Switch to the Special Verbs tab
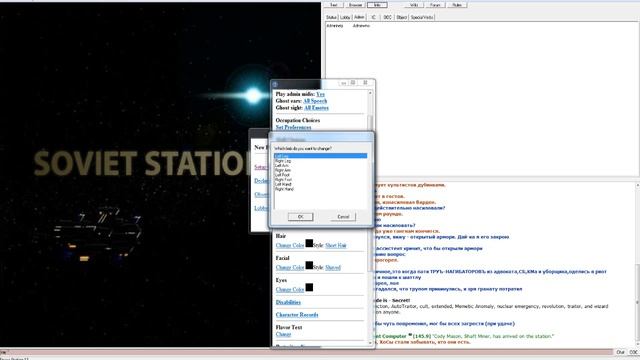This screenshot has height=360, width=640. (422, 18)
